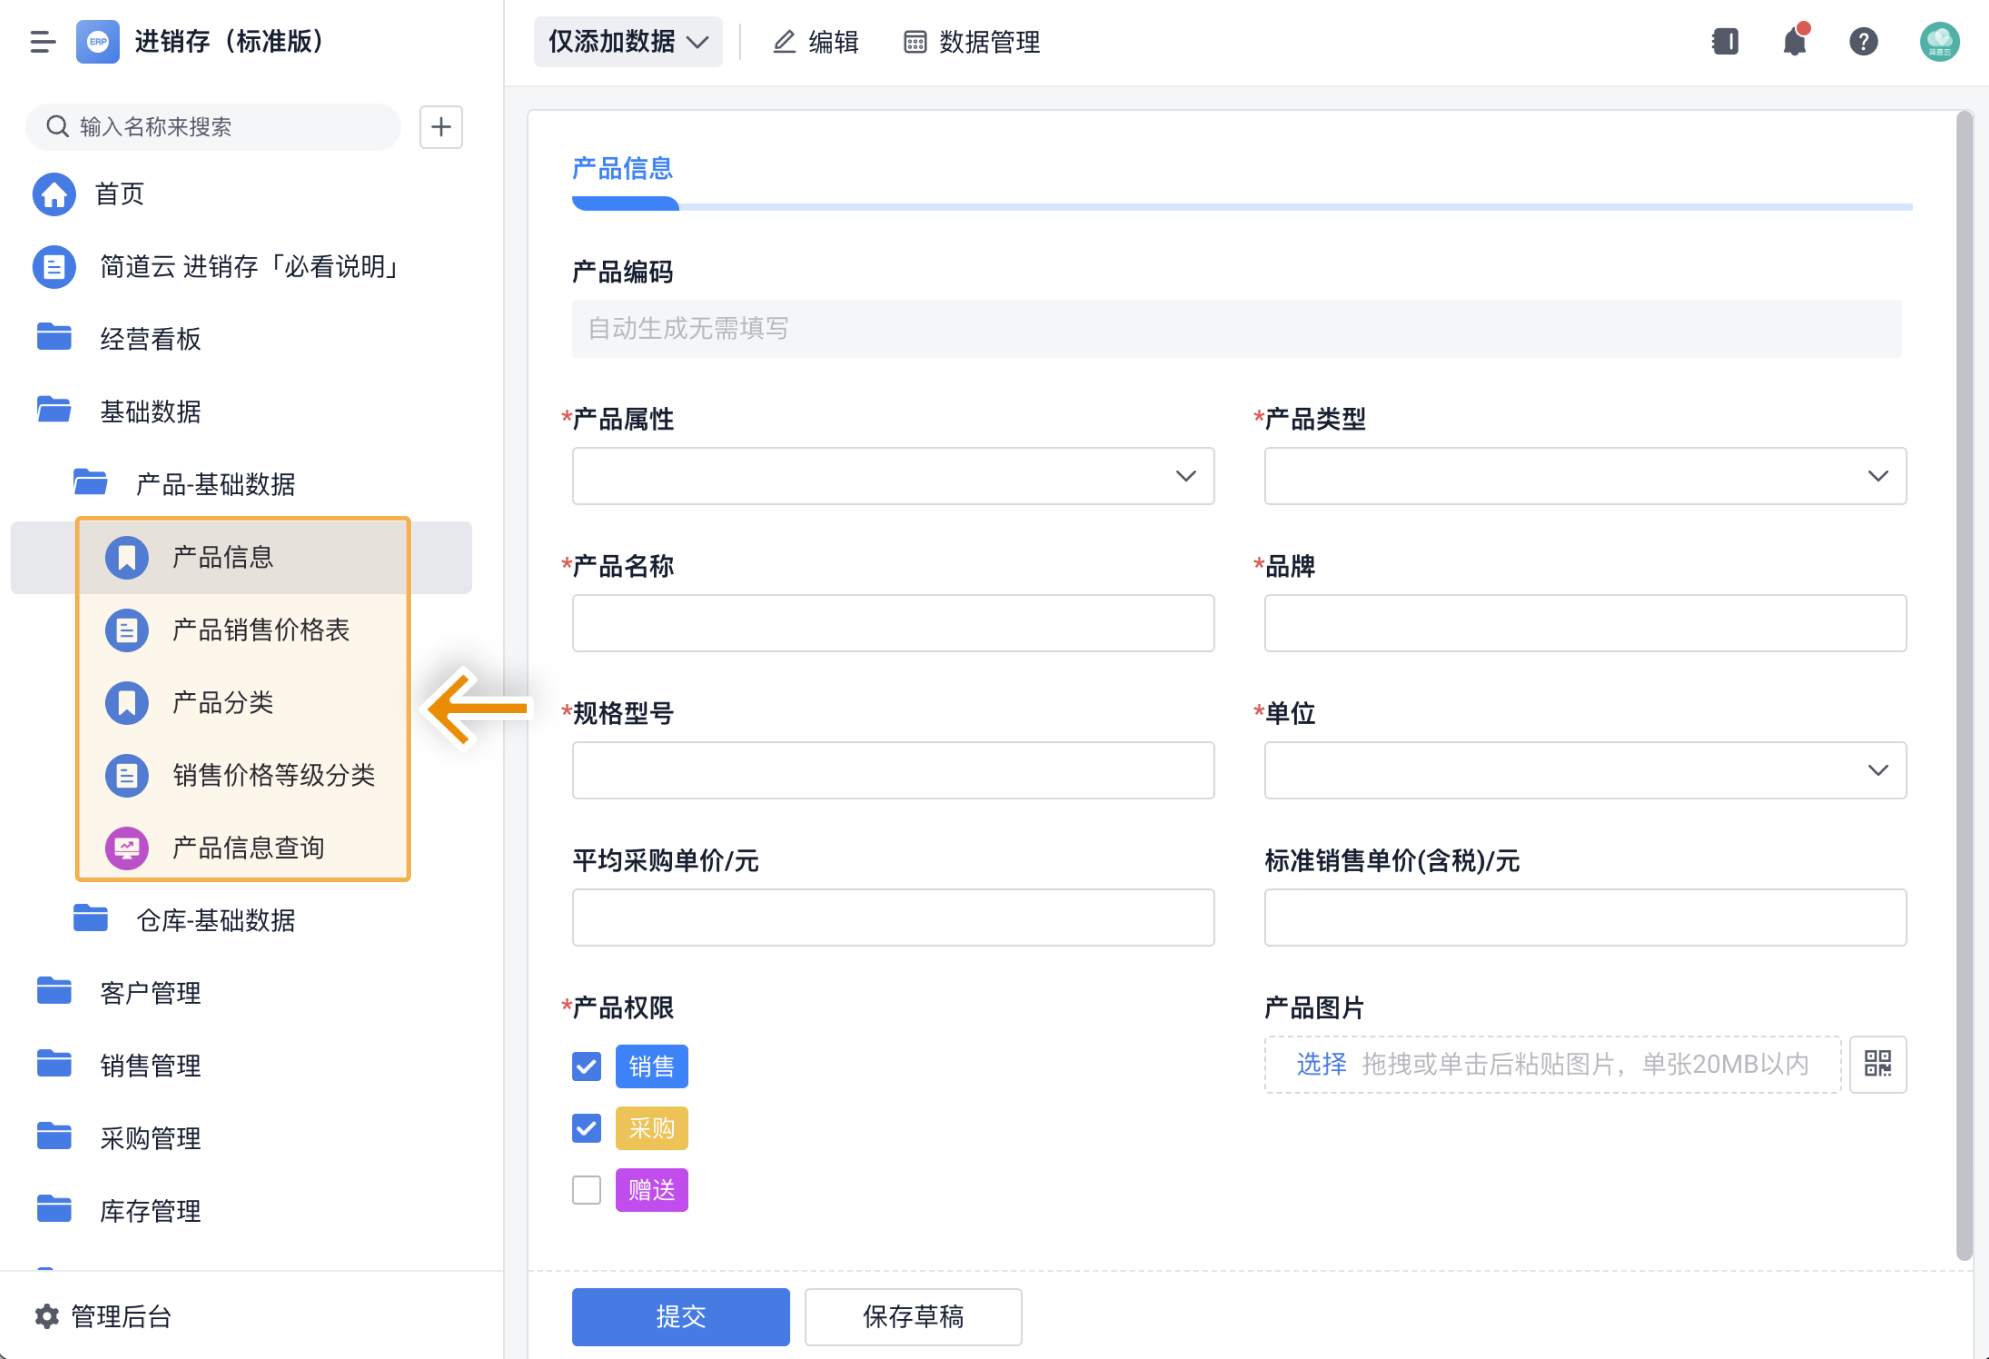The width and height of the screenshot is (1989, 1359).
Task: Open the 产品属性 dropdown
Action: tap(892, 476)
